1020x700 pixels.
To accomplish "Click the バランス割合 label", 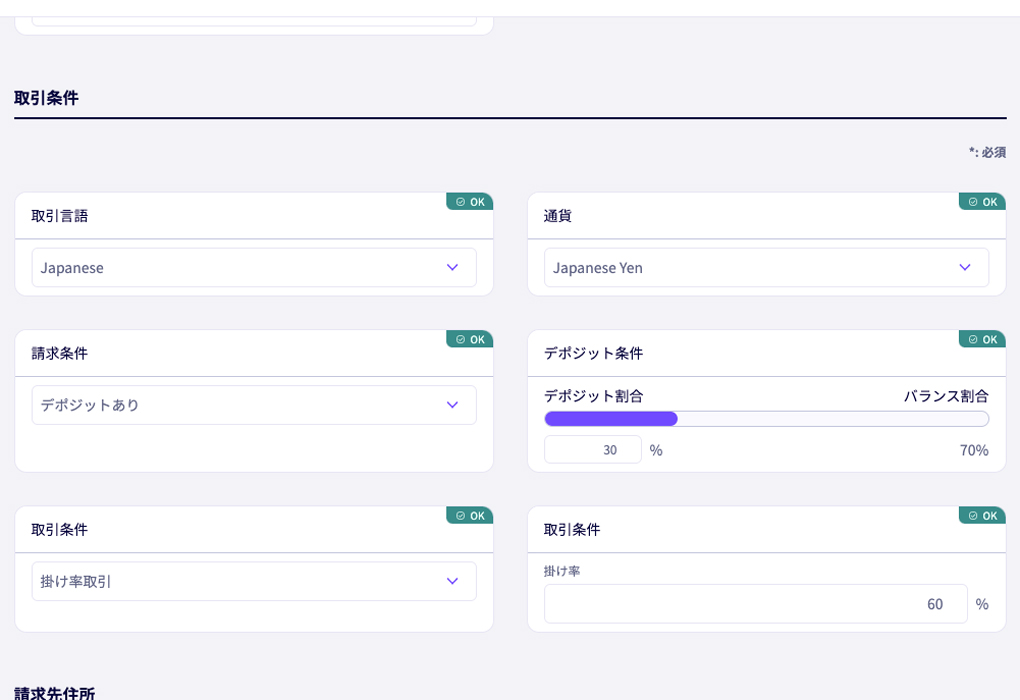I will pyautogui.click(x=946, y=396).
